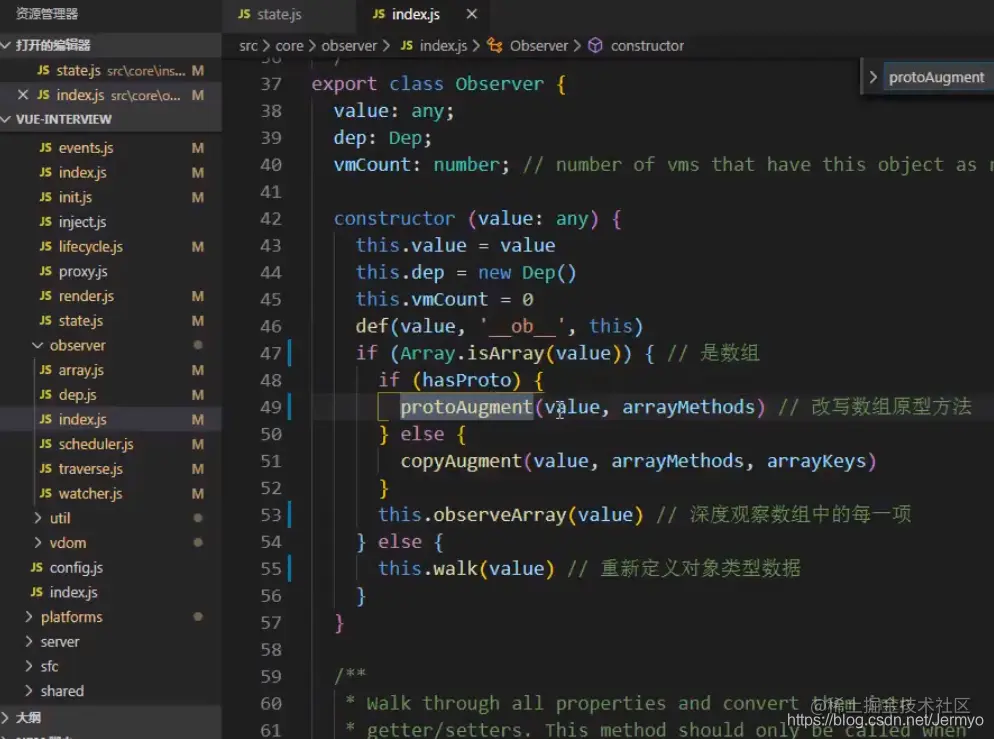The width and height of the screenshot is (994, 739).
Task: Close index.js in the open editors list
Action: click(23, 95)
